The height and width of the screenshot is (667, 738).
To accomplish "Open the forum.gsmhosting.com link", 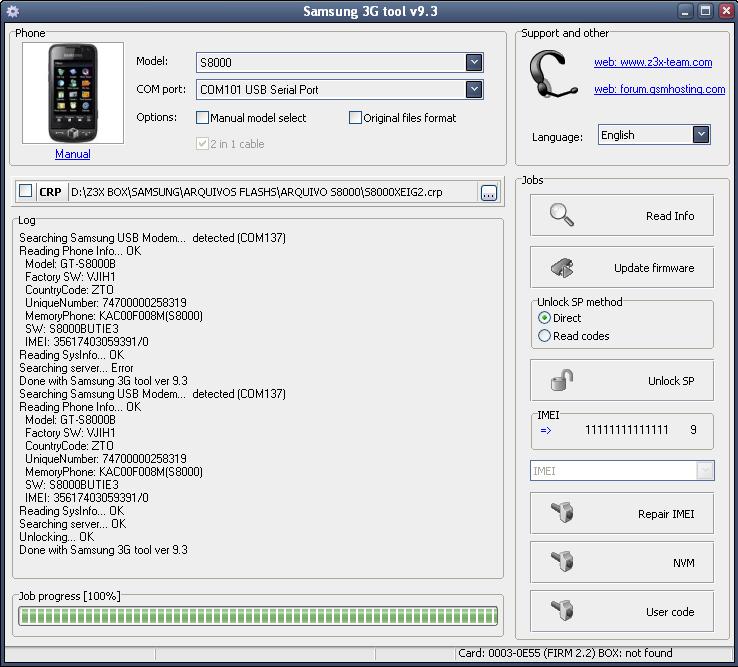I will coord(659,89).
